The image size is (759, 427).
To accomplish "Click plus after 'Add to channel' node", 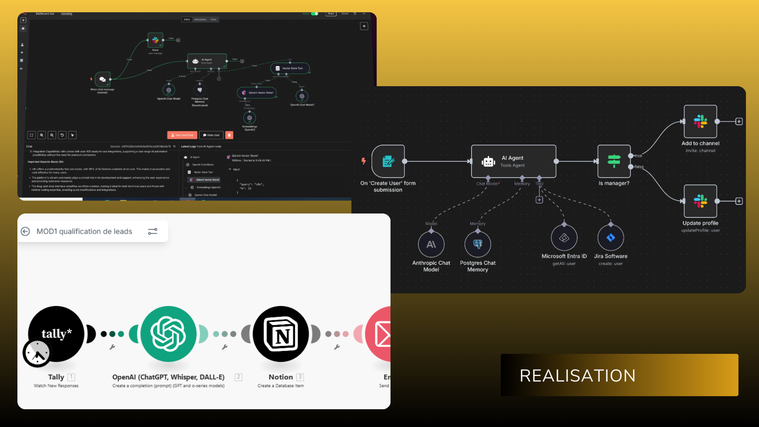I will point(739,122).
